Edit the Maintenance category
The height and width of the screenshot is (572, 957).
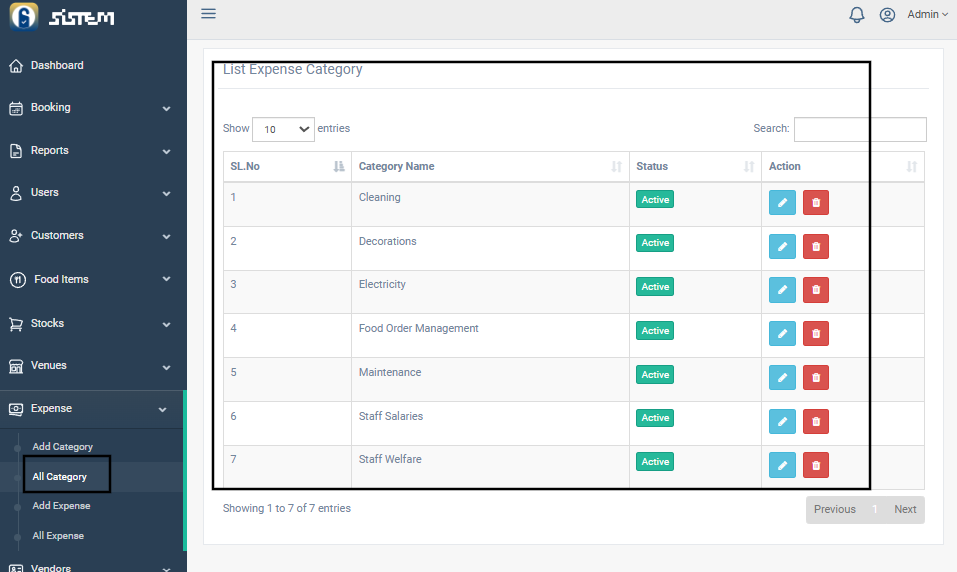782,378
